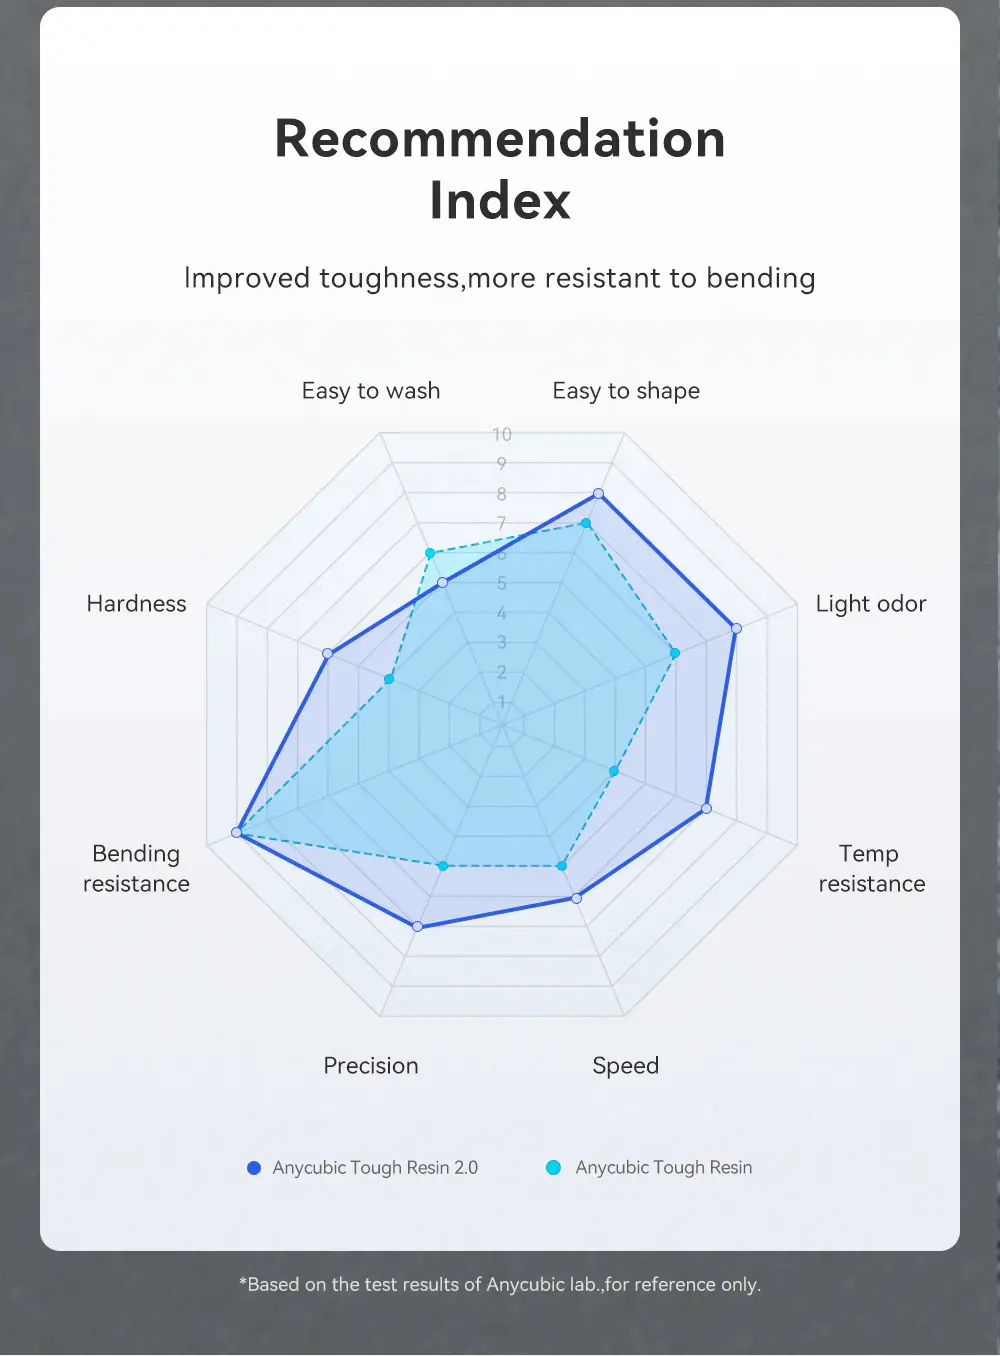
Task: Click the cyan Anycubic Tough Resin legend dot
Action: pyautogui.click(x=553, y=1167)
